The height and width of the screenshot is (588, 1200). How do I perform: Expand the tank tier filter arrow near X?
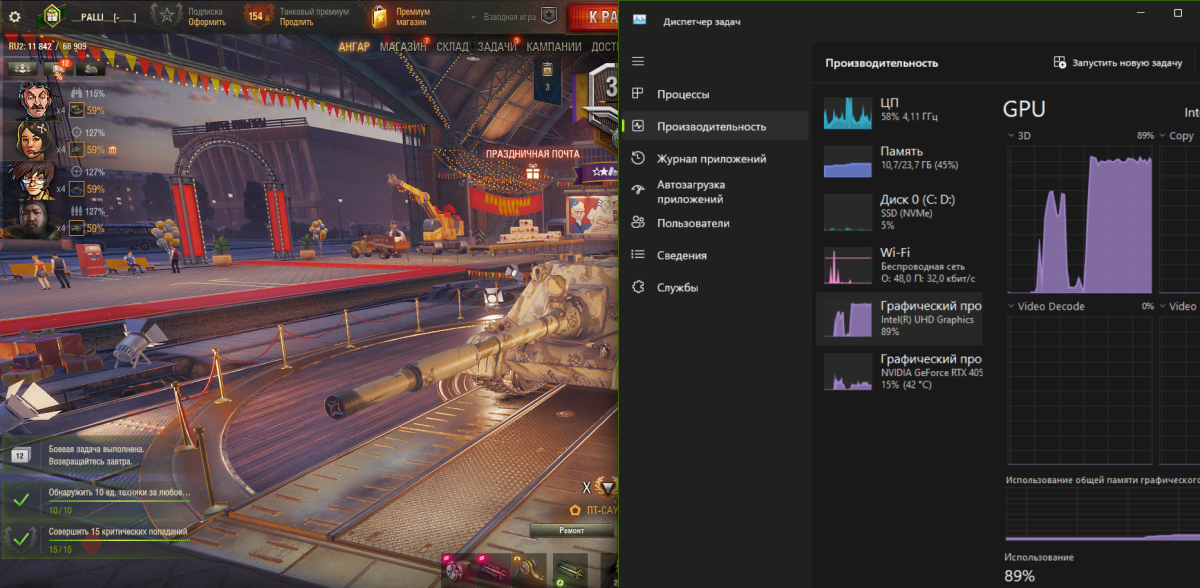[x=606, y=487]
